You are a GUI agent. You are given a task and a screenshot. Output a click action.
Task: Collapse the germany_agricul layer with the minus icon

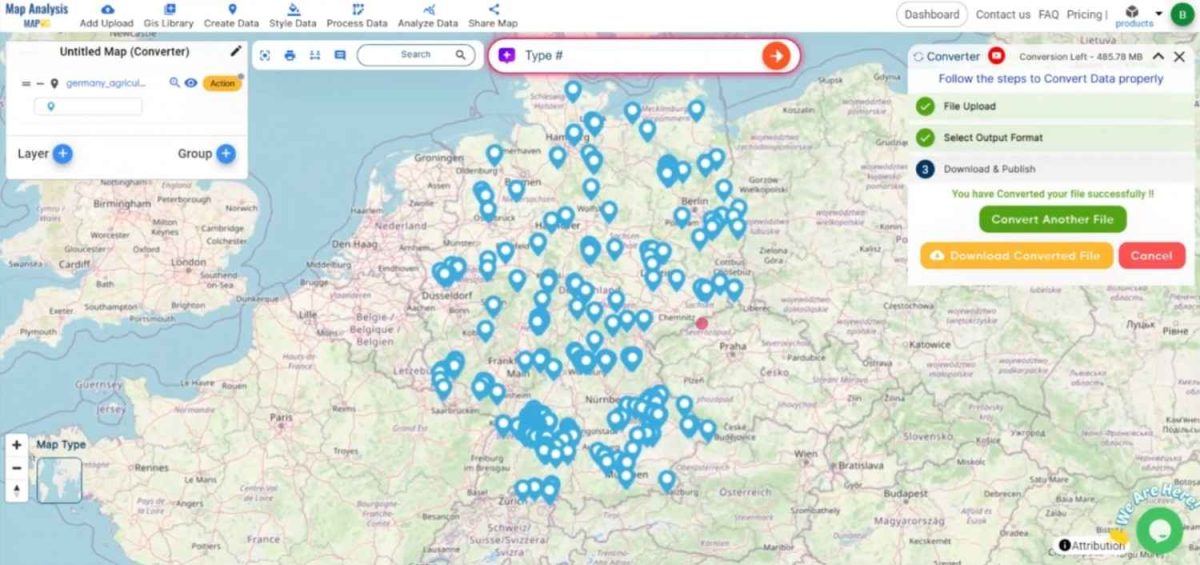click(40, 84)
